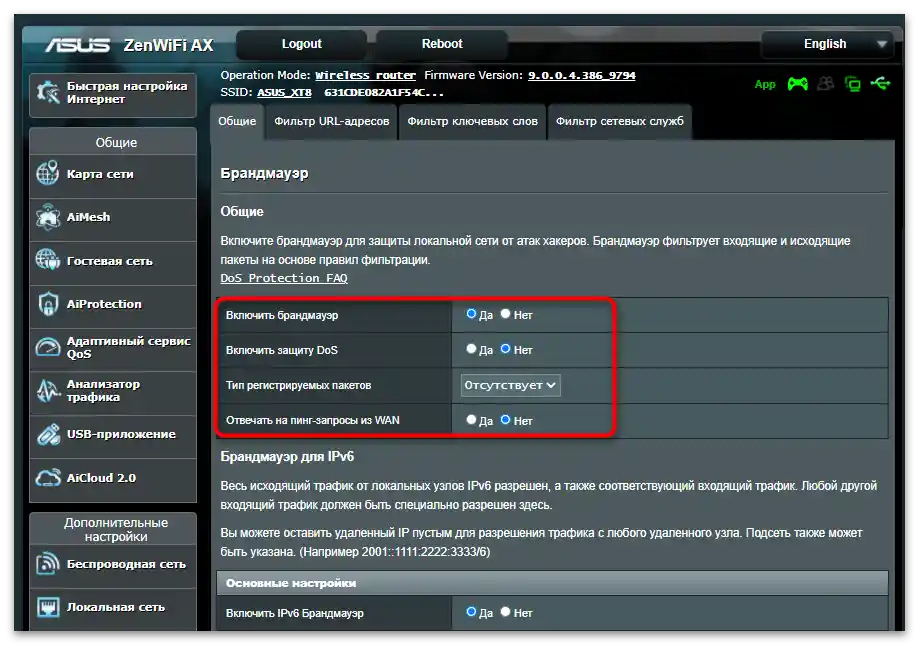Select Нет for Включить IPv6 Брандмауэр

pos(505,612)
